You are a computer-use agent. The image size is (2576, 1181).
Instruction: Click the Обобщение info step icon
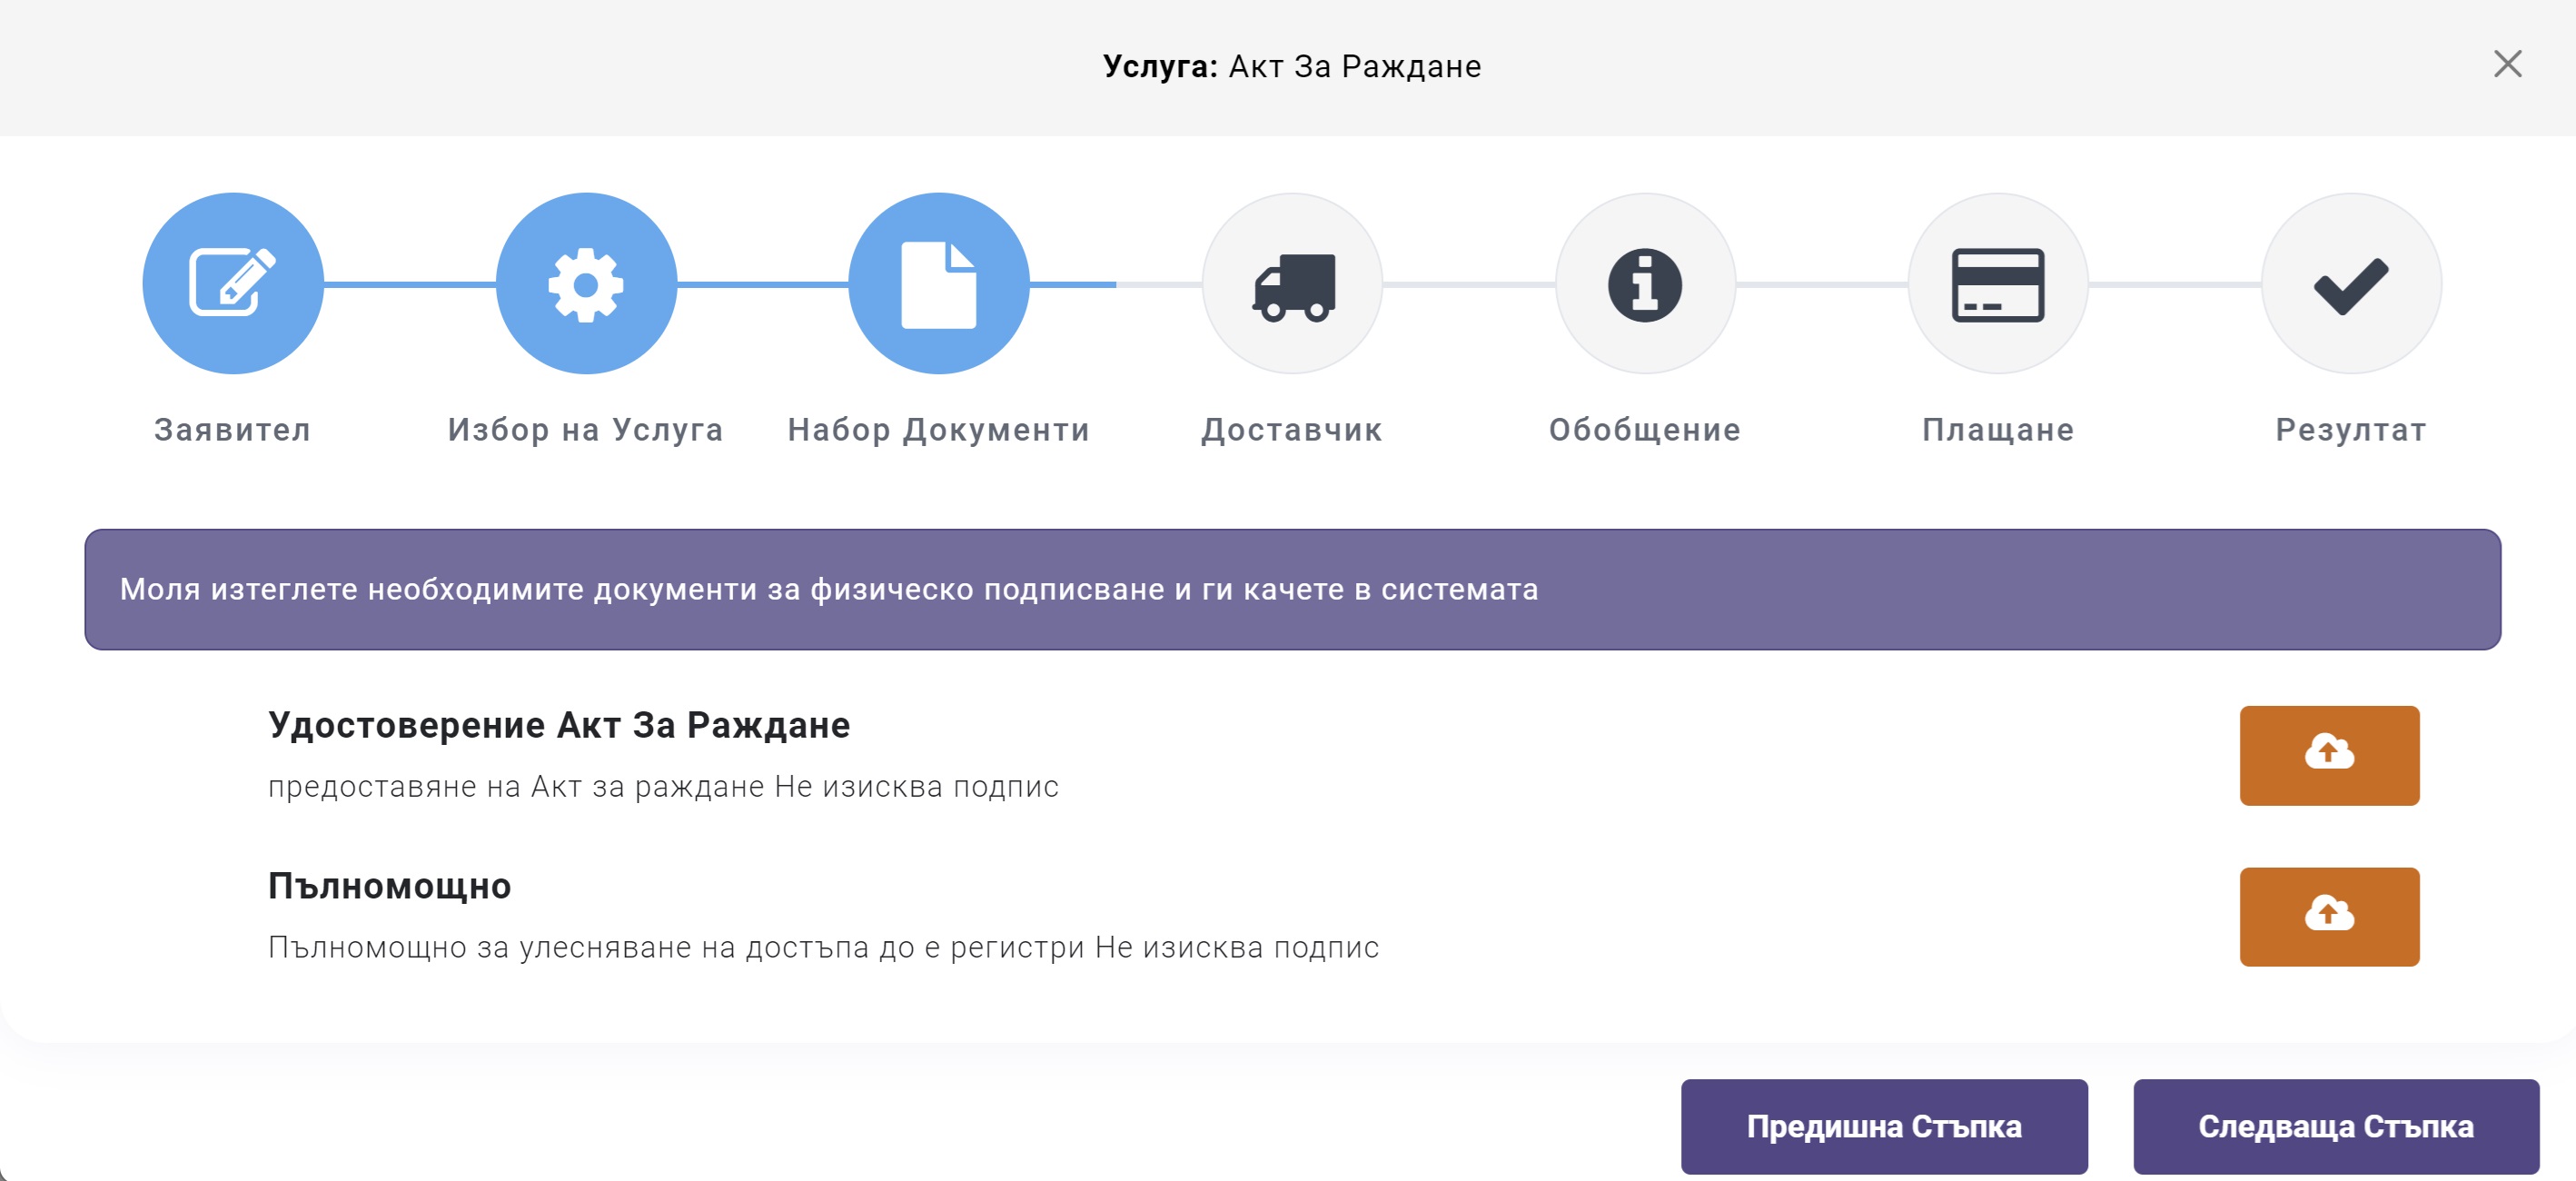[1645, 283]
